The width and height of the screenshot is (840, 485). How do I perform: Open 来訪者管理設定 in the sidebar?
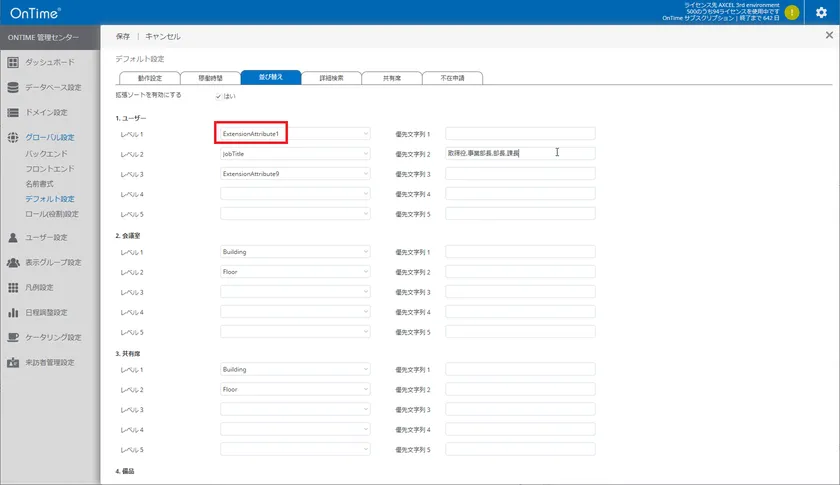coord(50,362)
